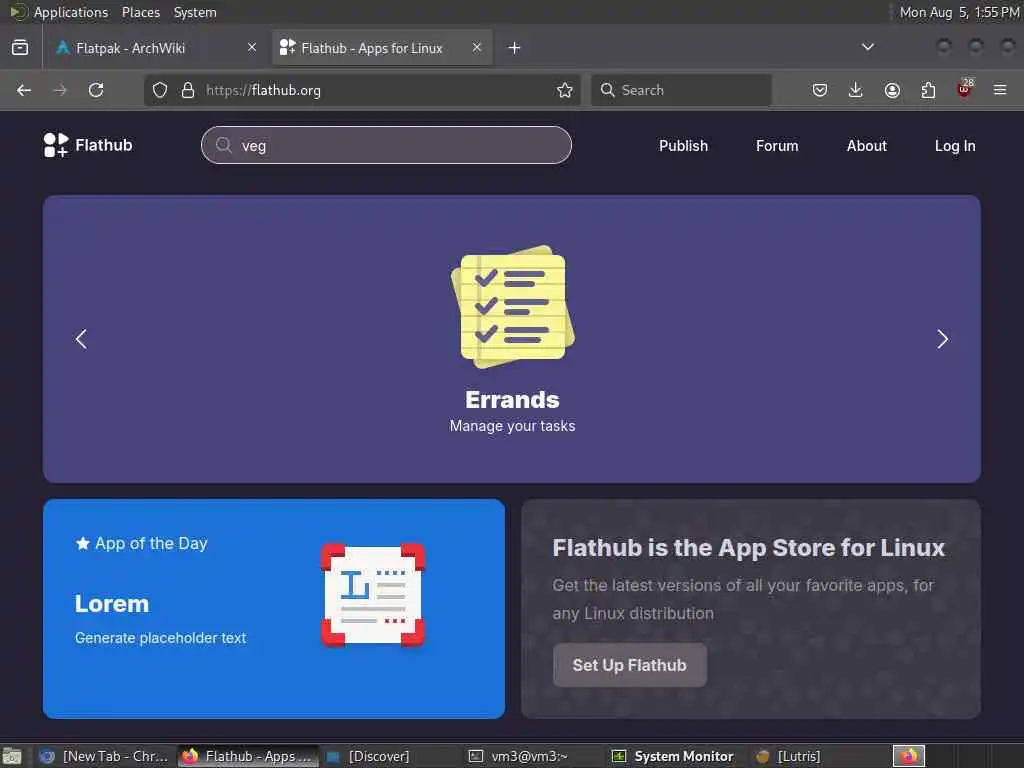
Task: Focus the Firefox Search box
Action: tap(681, 90)
